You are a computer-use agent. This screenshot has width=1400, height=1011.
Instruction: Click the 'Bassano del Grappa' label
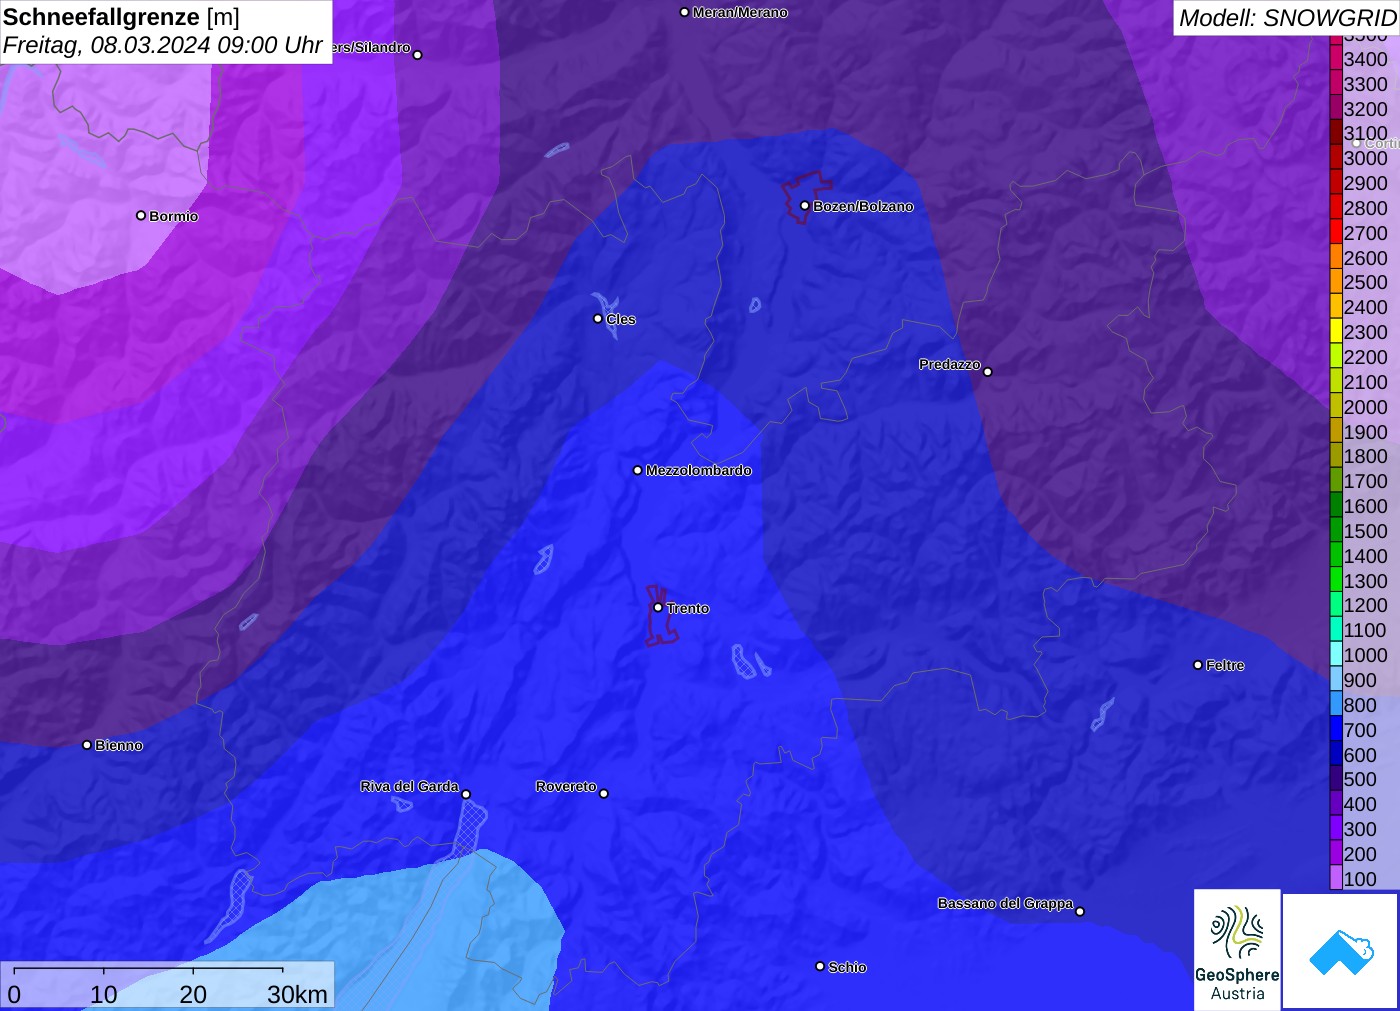[1005, 903]
